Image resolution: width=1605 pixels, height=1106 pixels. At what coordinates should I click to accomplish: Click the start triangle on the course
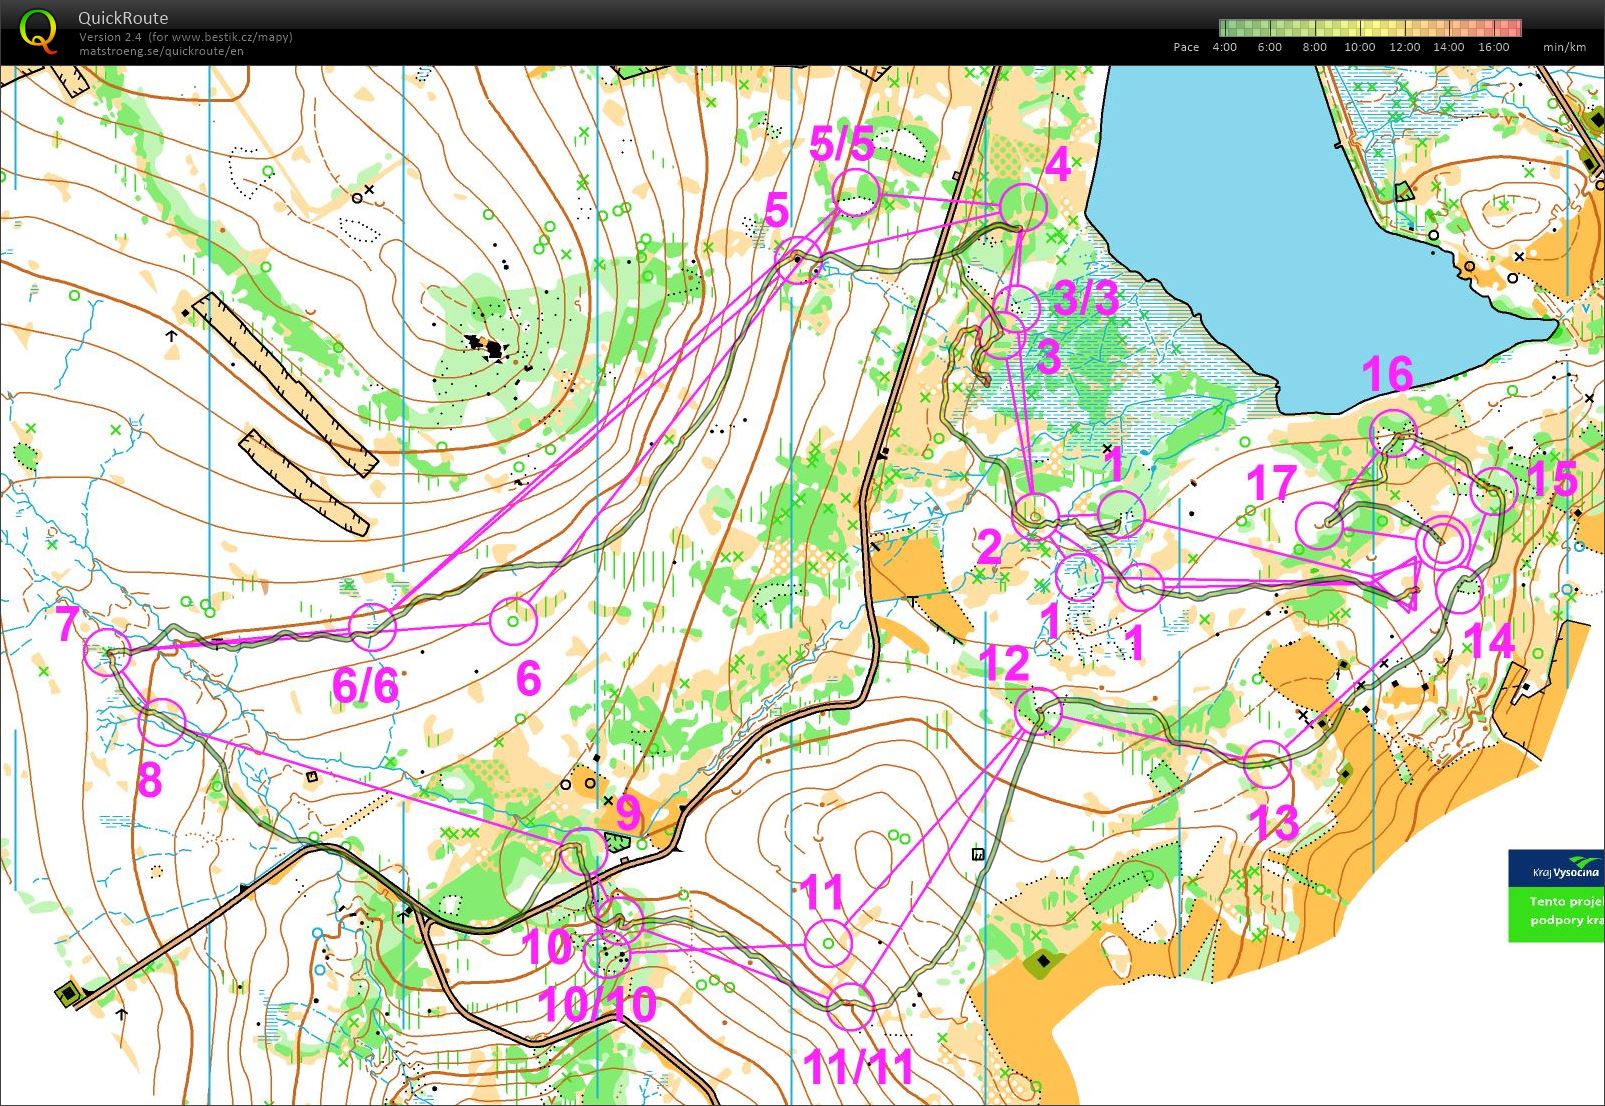(x=1401, y=582)
